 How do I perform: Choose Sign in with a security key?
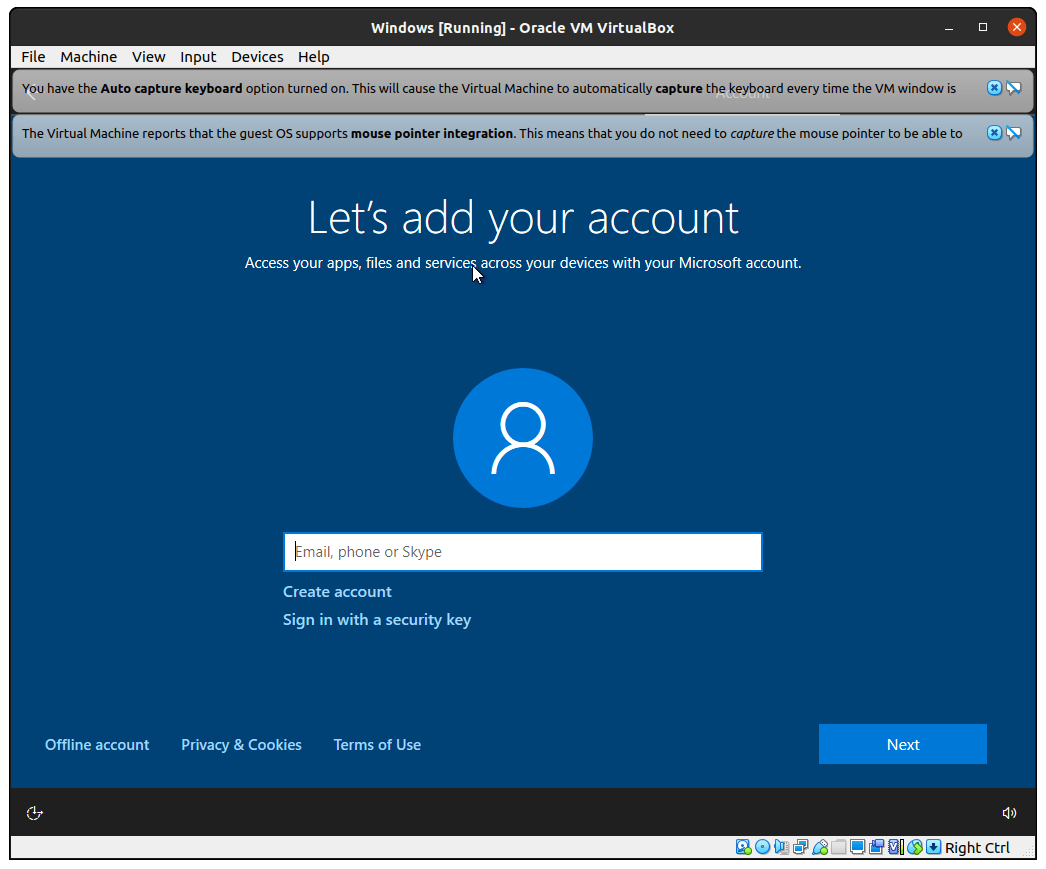[x=377, y=620]
